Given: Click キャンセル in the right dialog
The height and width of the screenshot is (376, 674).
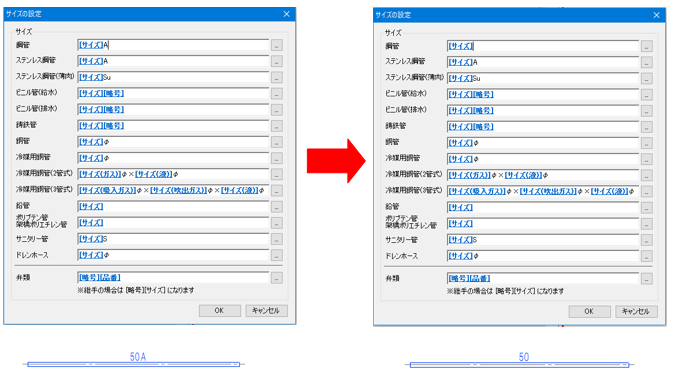Looking at the screenshot, I should pyautogui.click(x=636, y=312).
